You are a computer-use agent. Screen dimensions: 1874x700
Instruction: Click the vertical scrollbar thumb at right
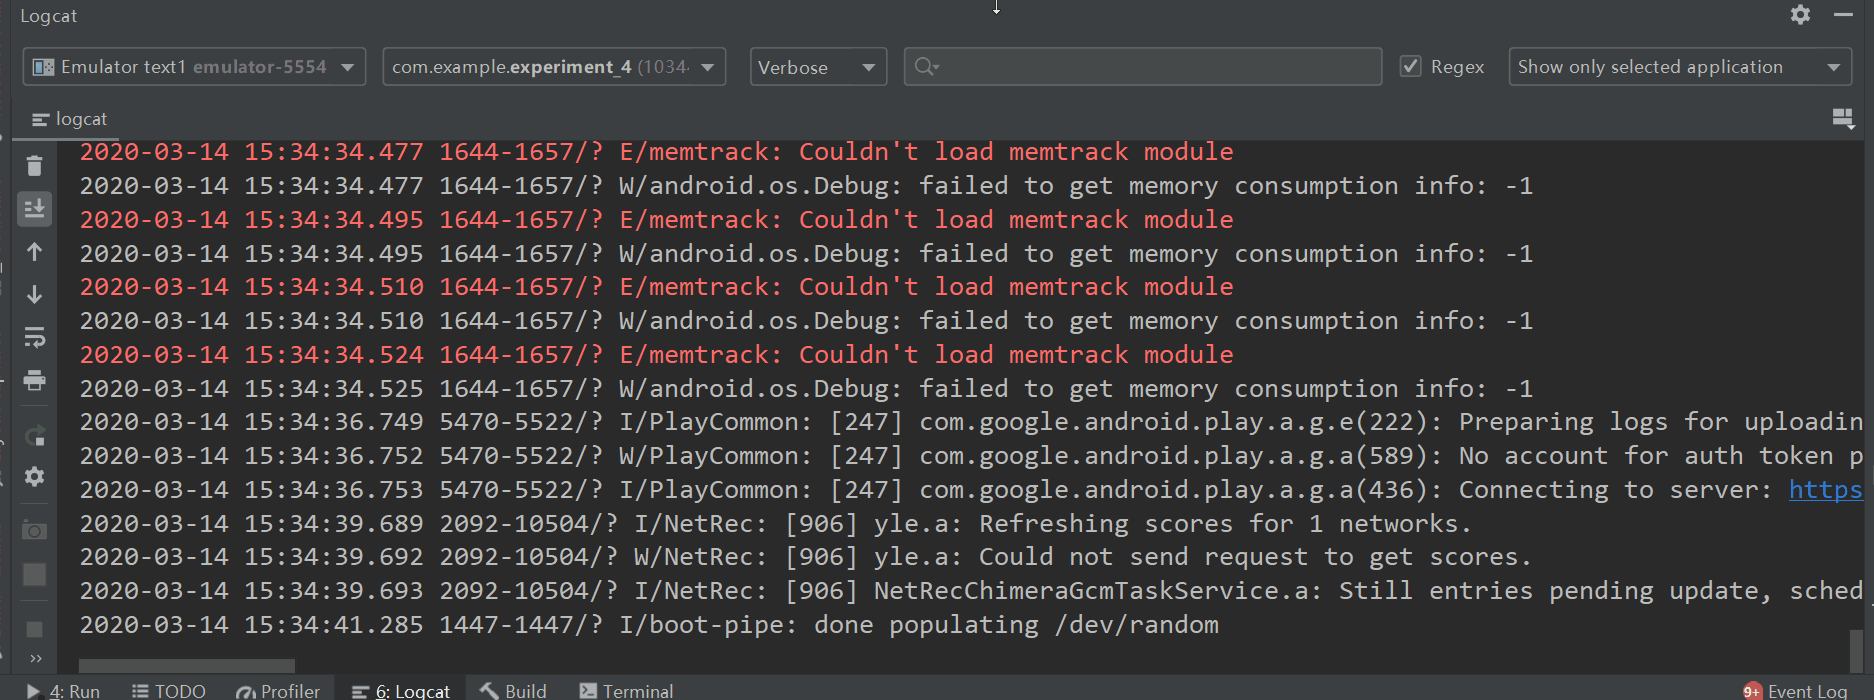click(1856, 651)
